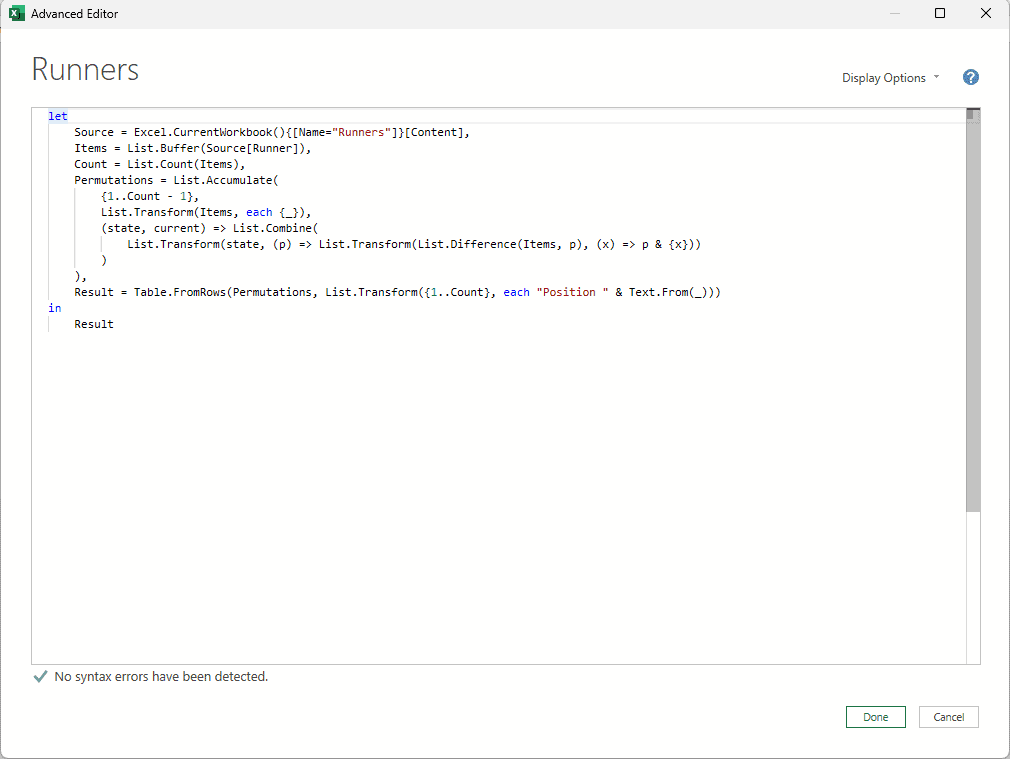1010x759 pixels.
Task: Click the final 'Result' line
Action: click(93, 324)
